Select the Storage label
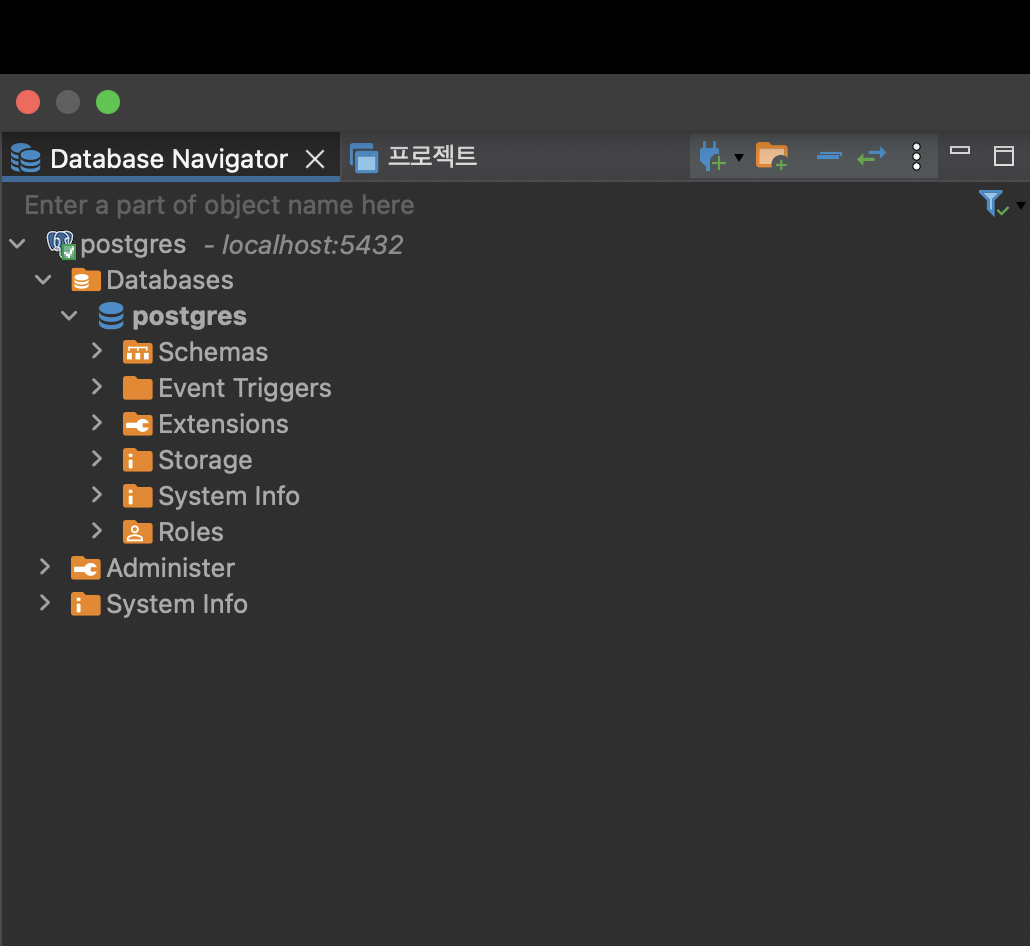Screen dimensions: 1030x946 tap(206, 461)
